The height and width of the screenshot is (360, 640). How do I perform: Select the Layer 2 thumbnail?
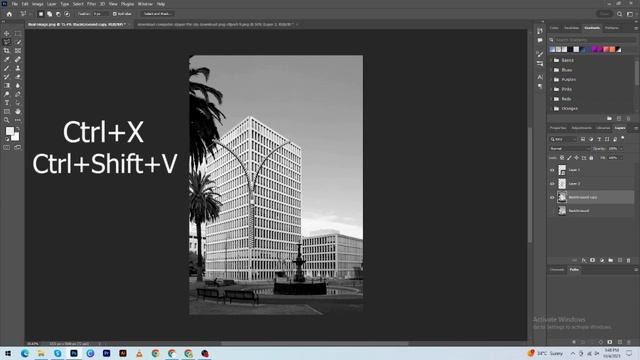(562, 184)
